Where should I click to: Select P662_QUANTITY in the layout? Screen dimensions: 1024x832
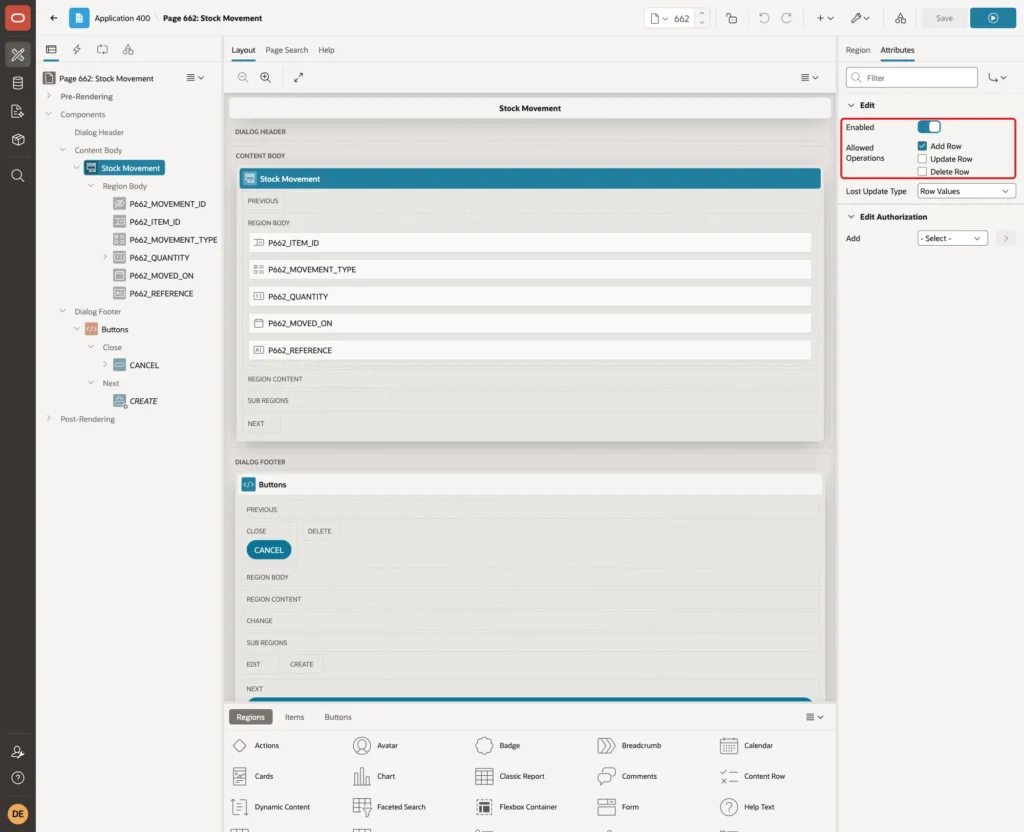tap(530, 296)
